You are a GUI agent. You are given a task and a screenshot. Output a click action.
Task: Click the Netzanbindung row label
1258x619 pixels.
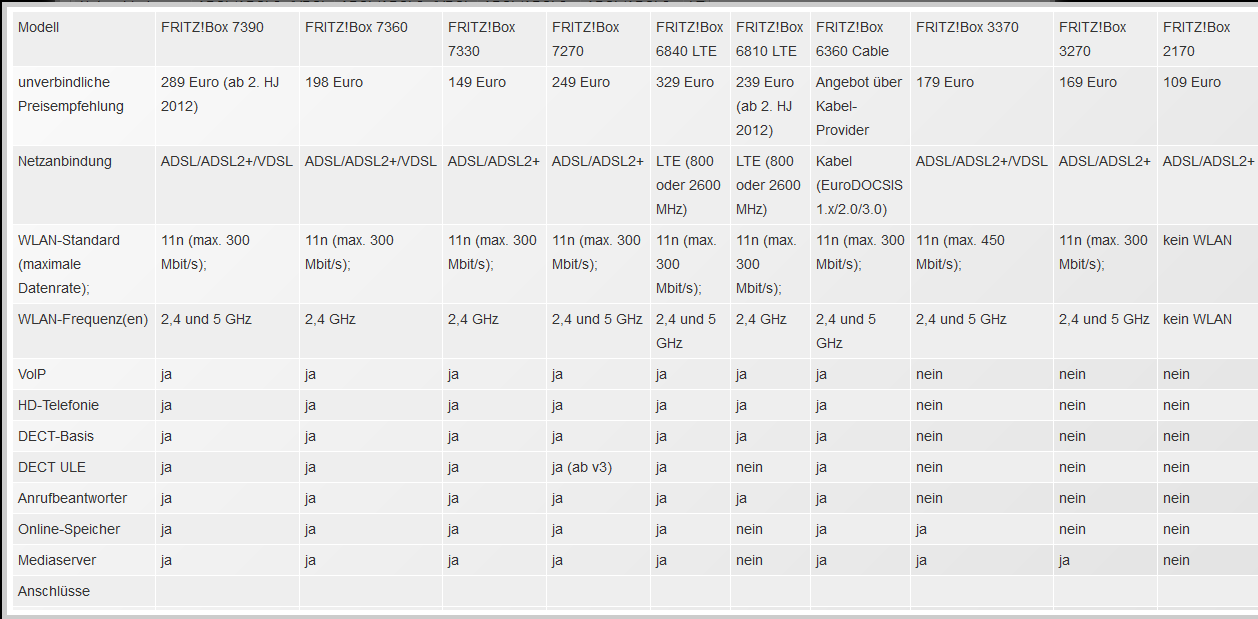coord(65,162)
